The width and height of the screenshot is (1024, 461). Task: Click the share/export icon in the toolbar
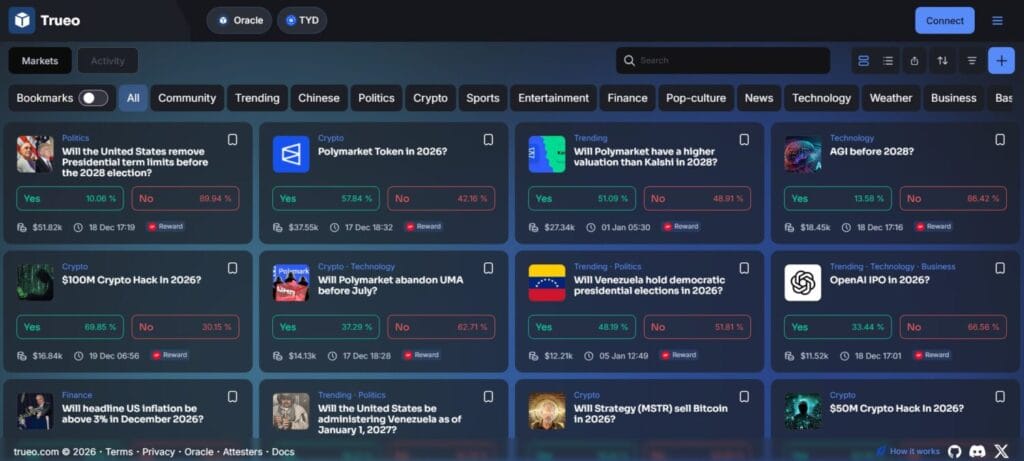914,61
